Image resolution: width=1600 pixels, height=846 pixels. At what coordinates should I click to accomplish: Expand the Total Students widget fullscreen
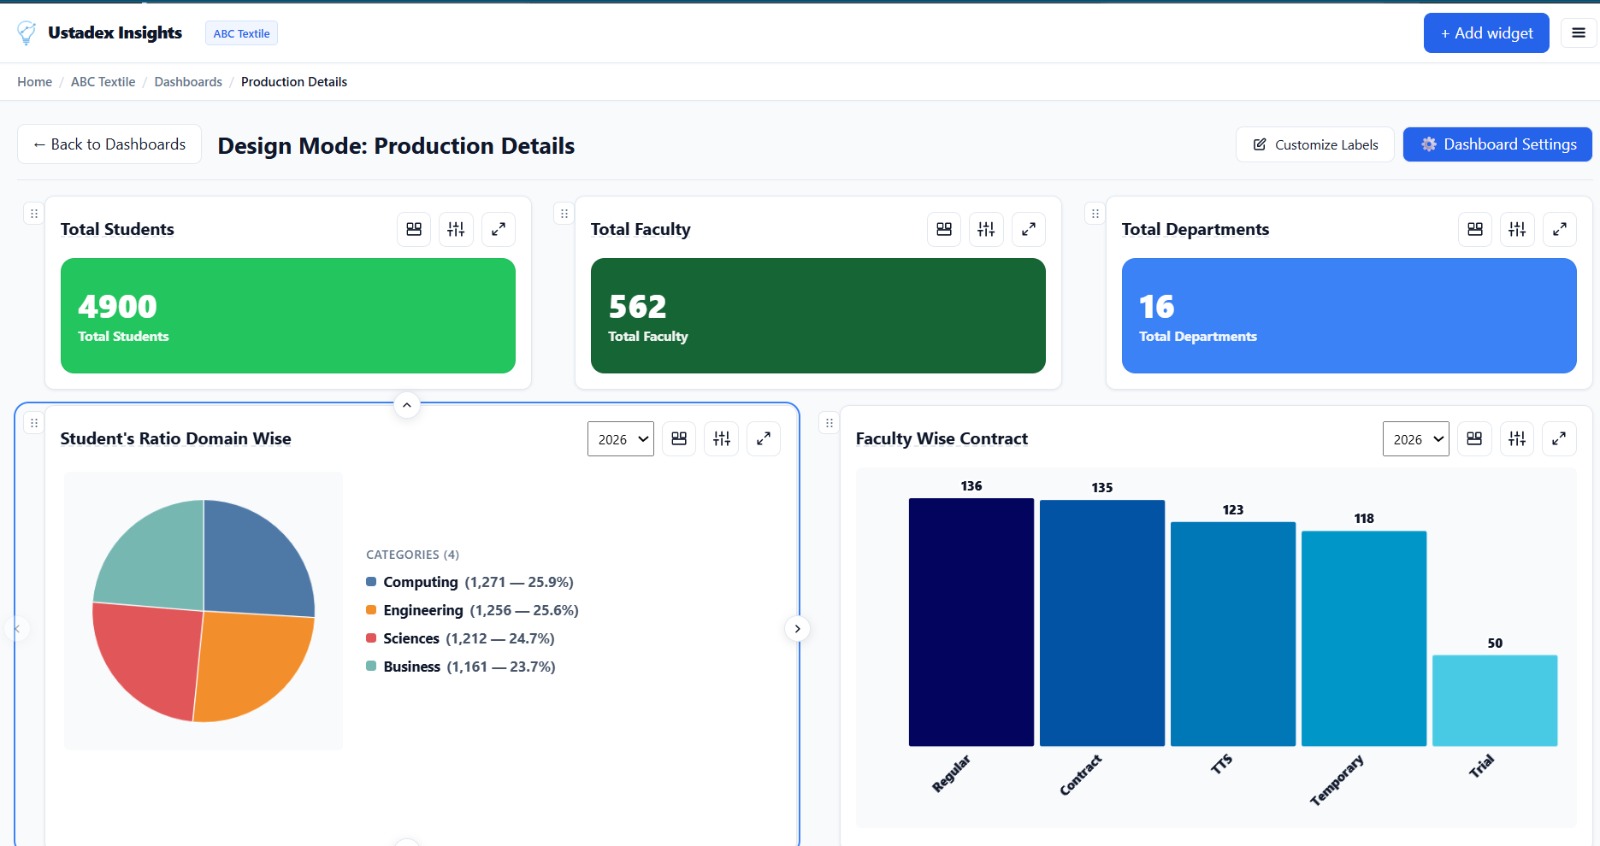[498, 229]
